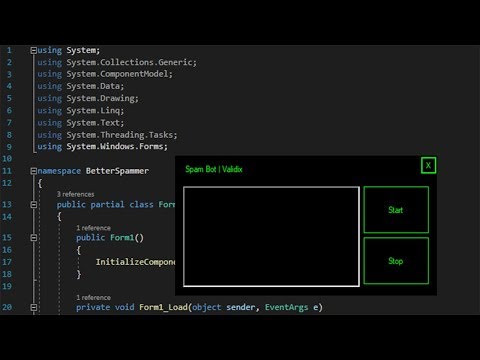Collapse the Form1() constructor at line 15

click(33, 237)
